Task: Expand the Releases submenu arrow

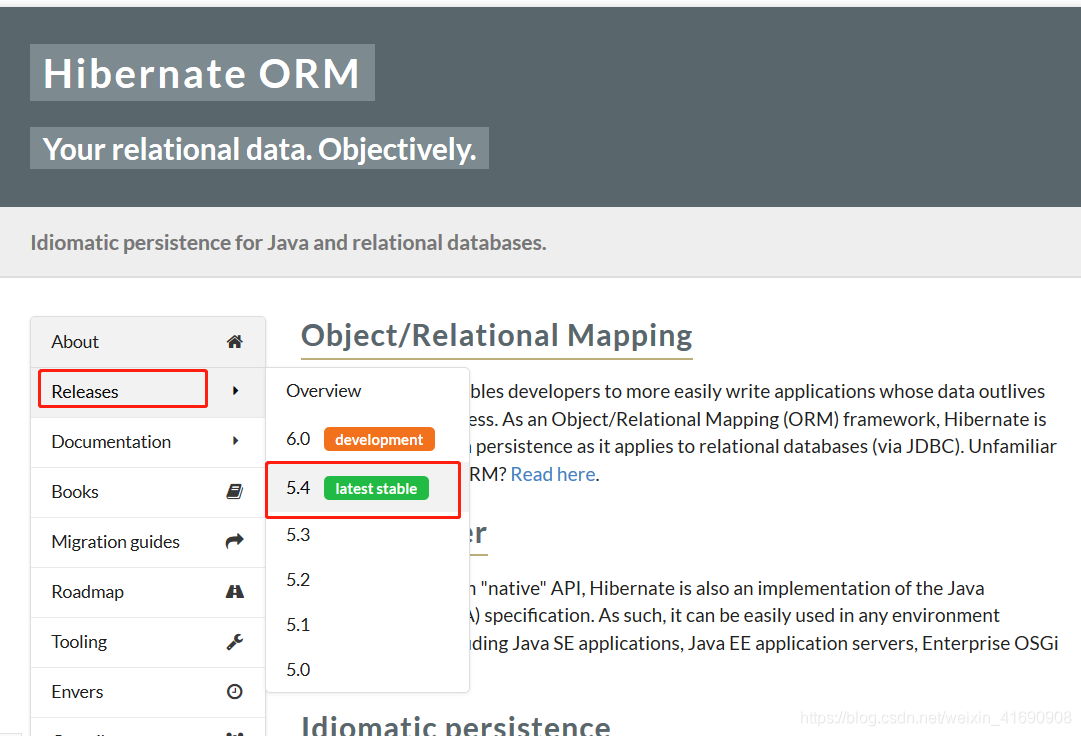Action: (x=235, y=391)
